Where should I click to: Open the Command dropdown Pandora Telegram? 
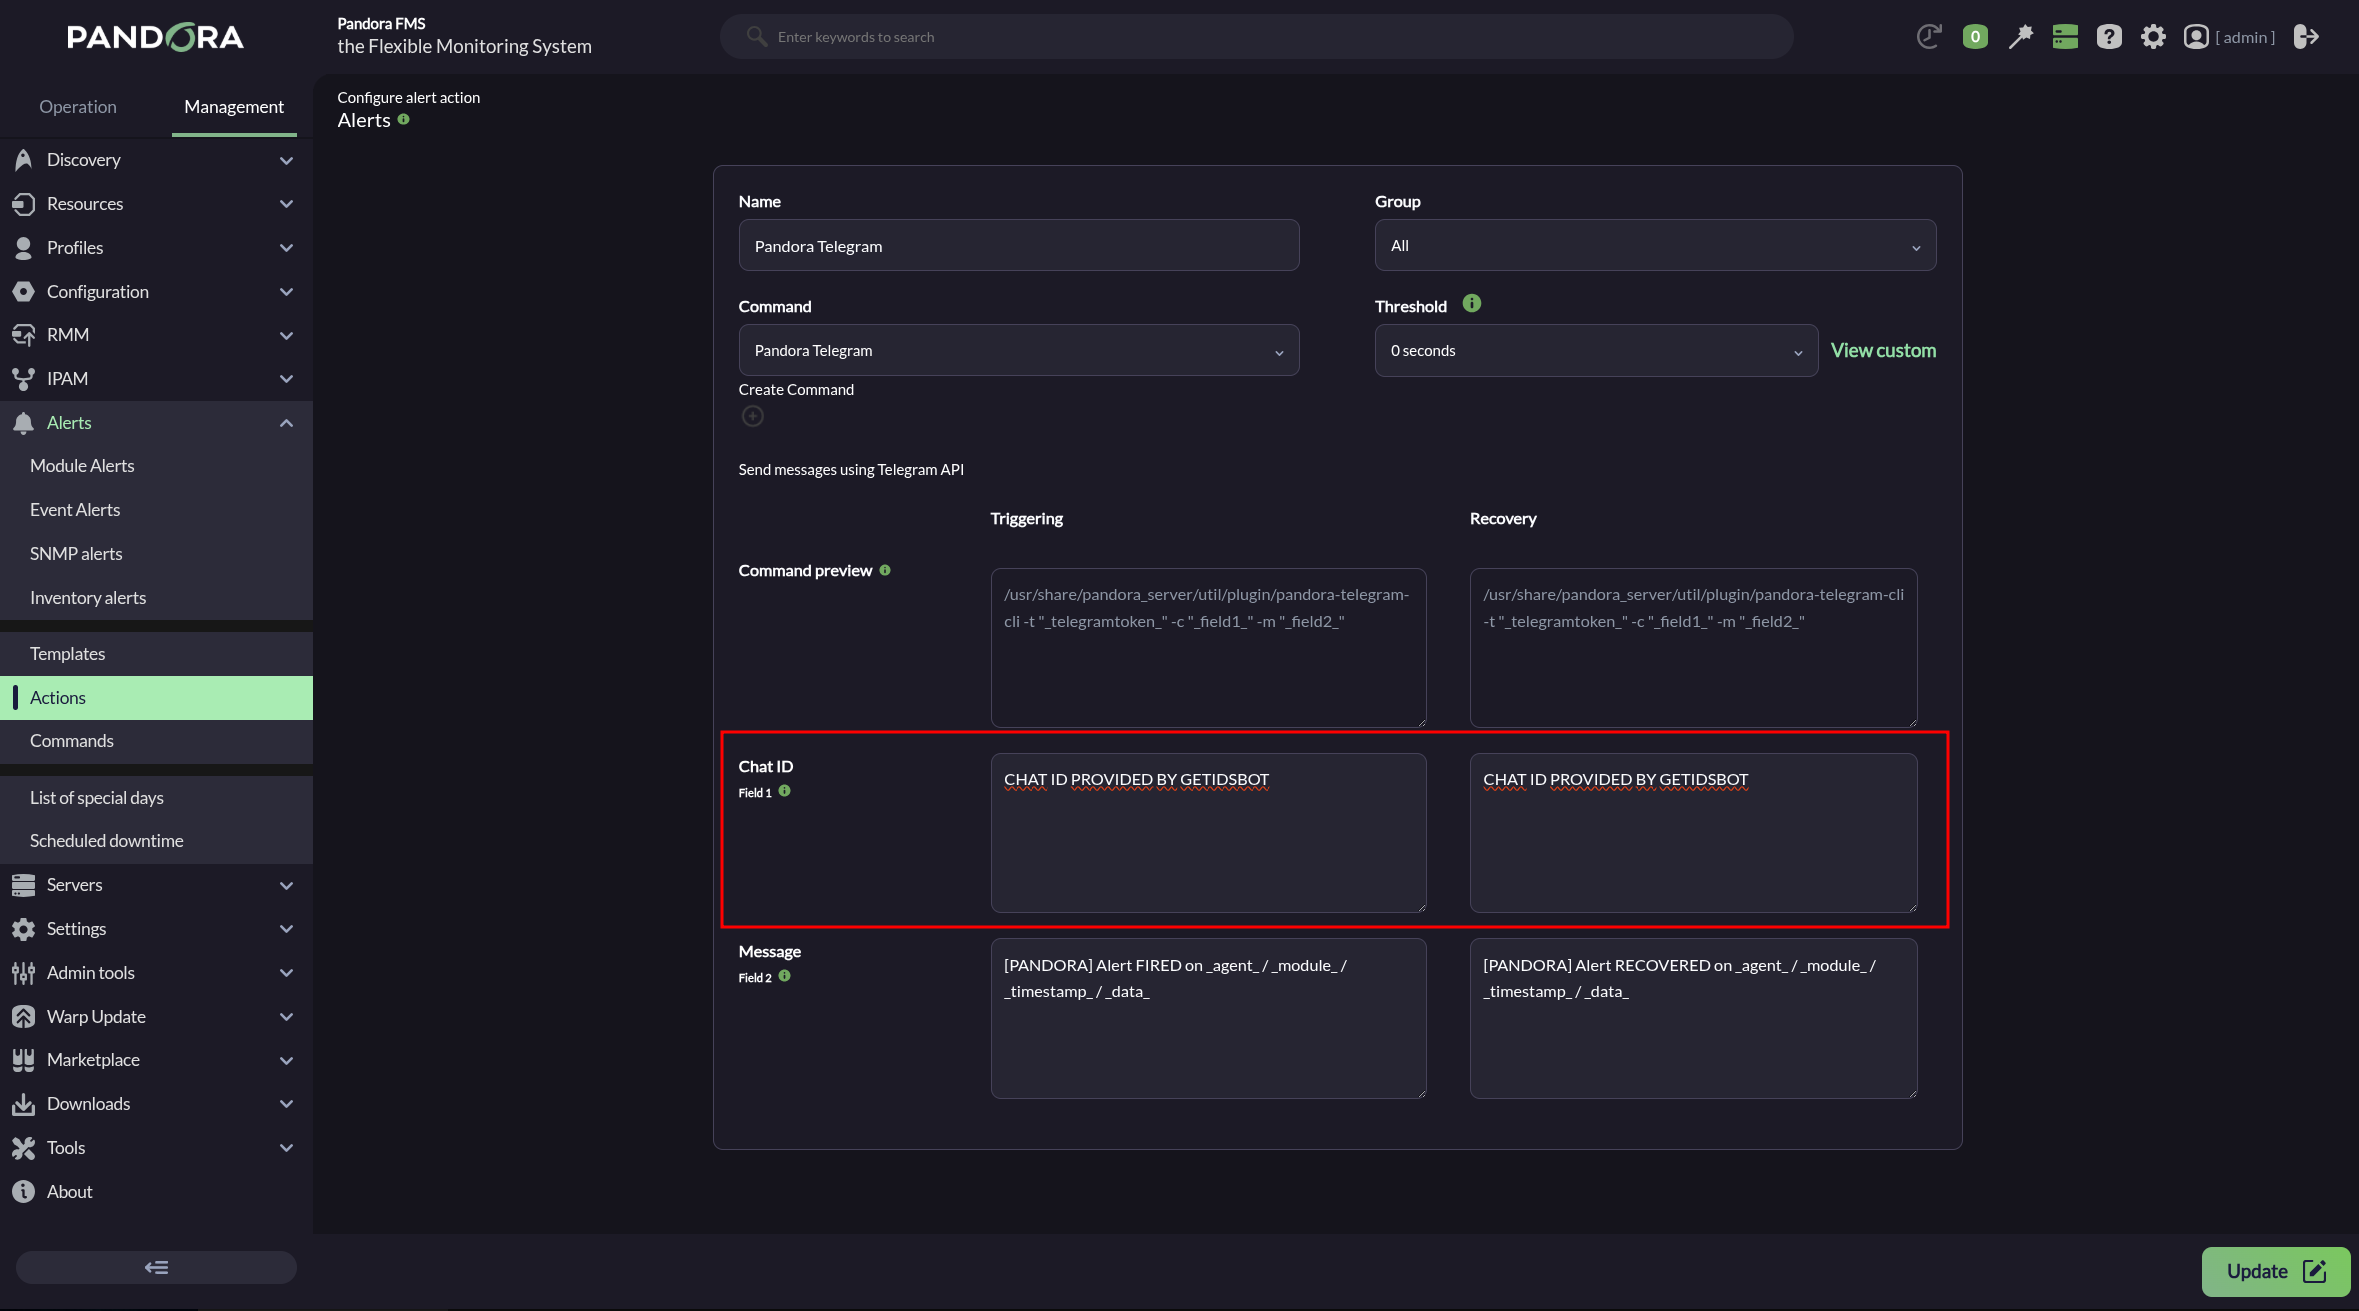pyautogui.click(x=1019, y=350)
